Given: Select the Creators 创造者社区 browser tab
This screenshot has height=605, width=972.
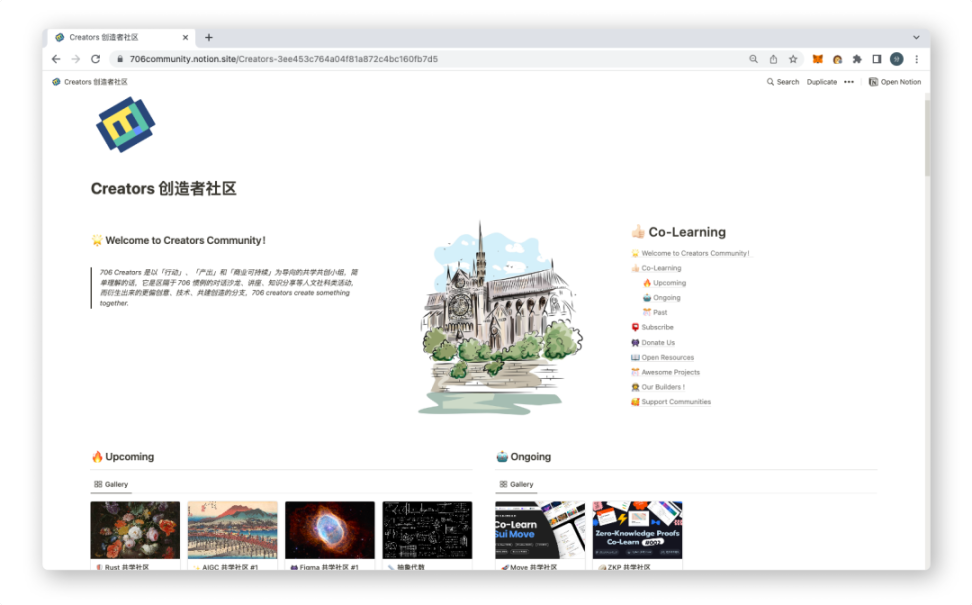Looking at the screenshot, I should pyautogui.click(x=122, y=37).
